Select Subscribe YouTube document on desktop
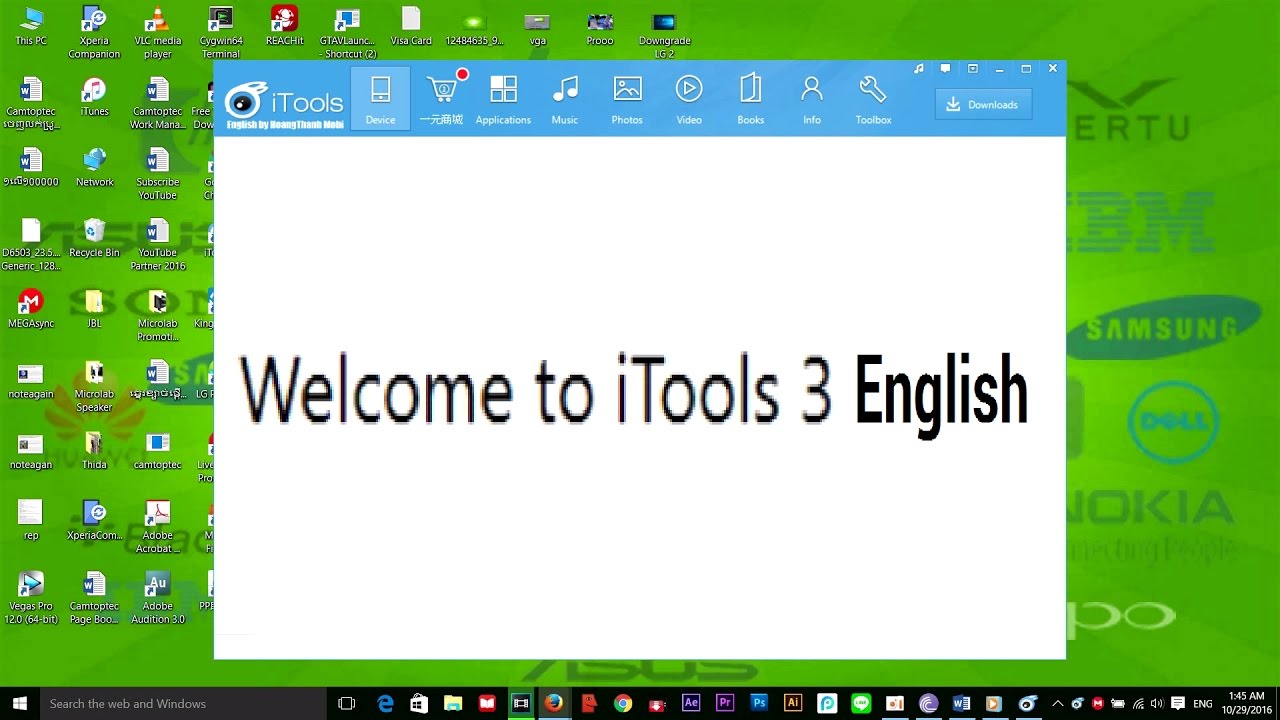 (157, 174)
